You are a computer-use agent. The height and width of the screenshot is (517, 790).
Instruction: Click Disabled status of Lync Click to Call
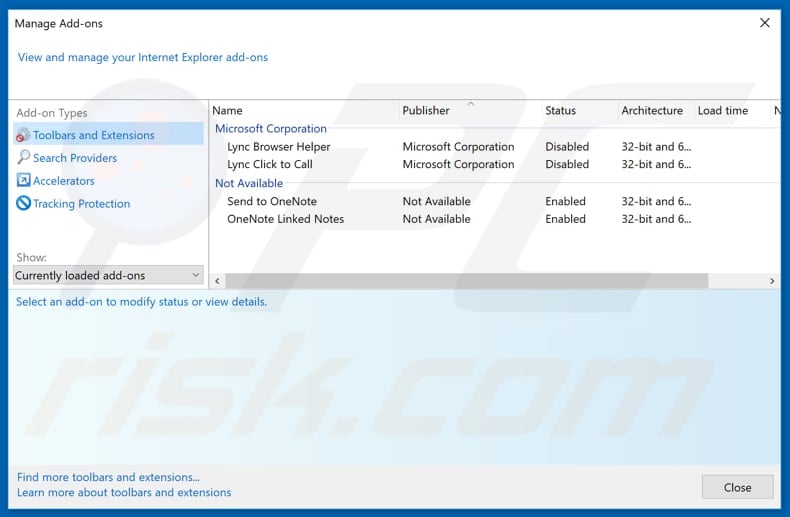tap(567, 164)
